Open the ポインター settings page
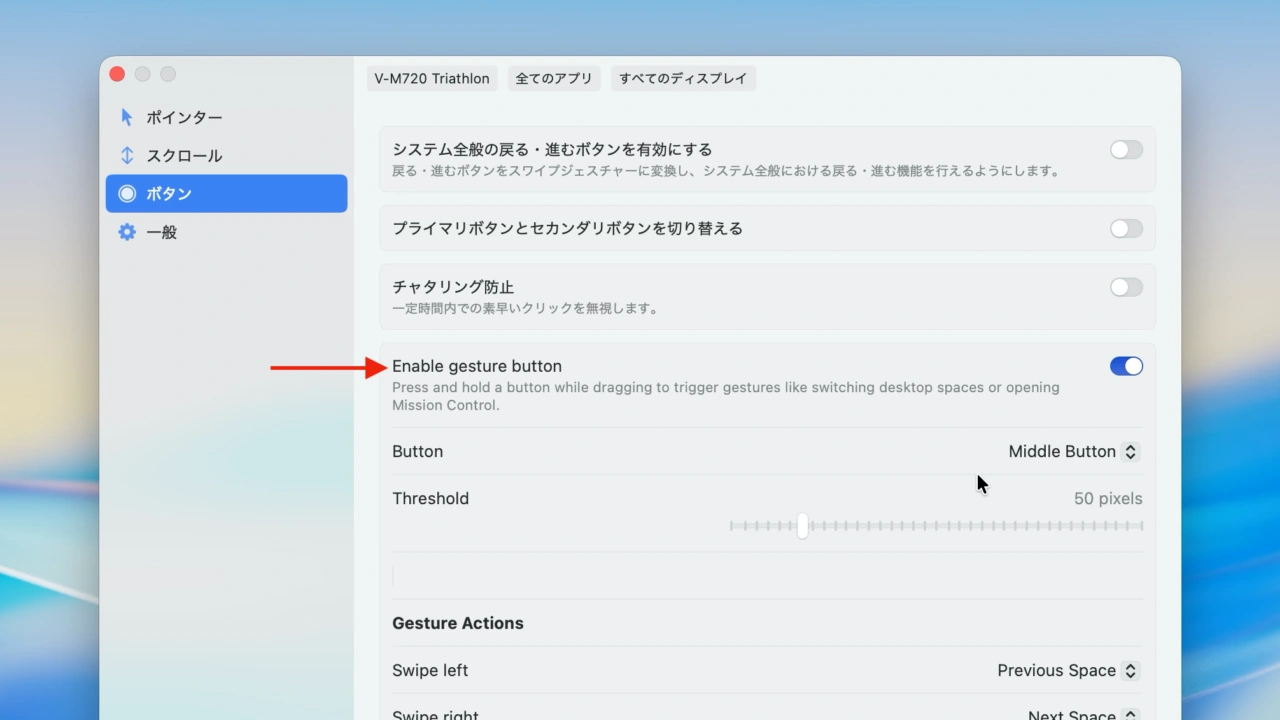The image size is (1280, 720). (184, 117)
